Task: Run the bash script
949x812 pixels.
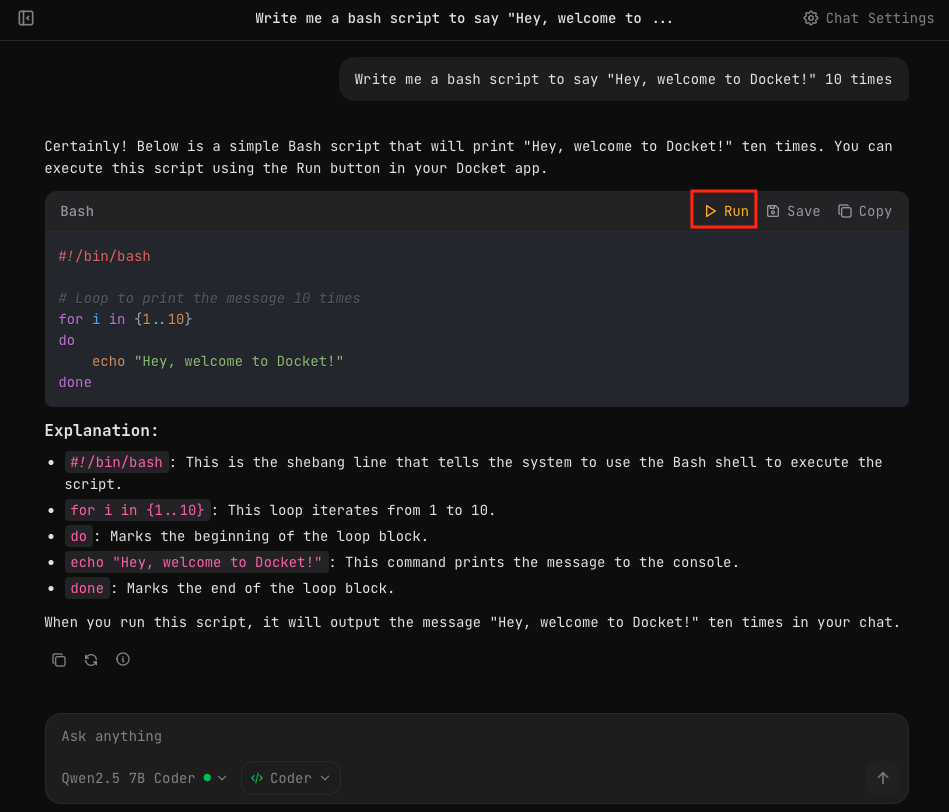Action: tap(724, 210)
